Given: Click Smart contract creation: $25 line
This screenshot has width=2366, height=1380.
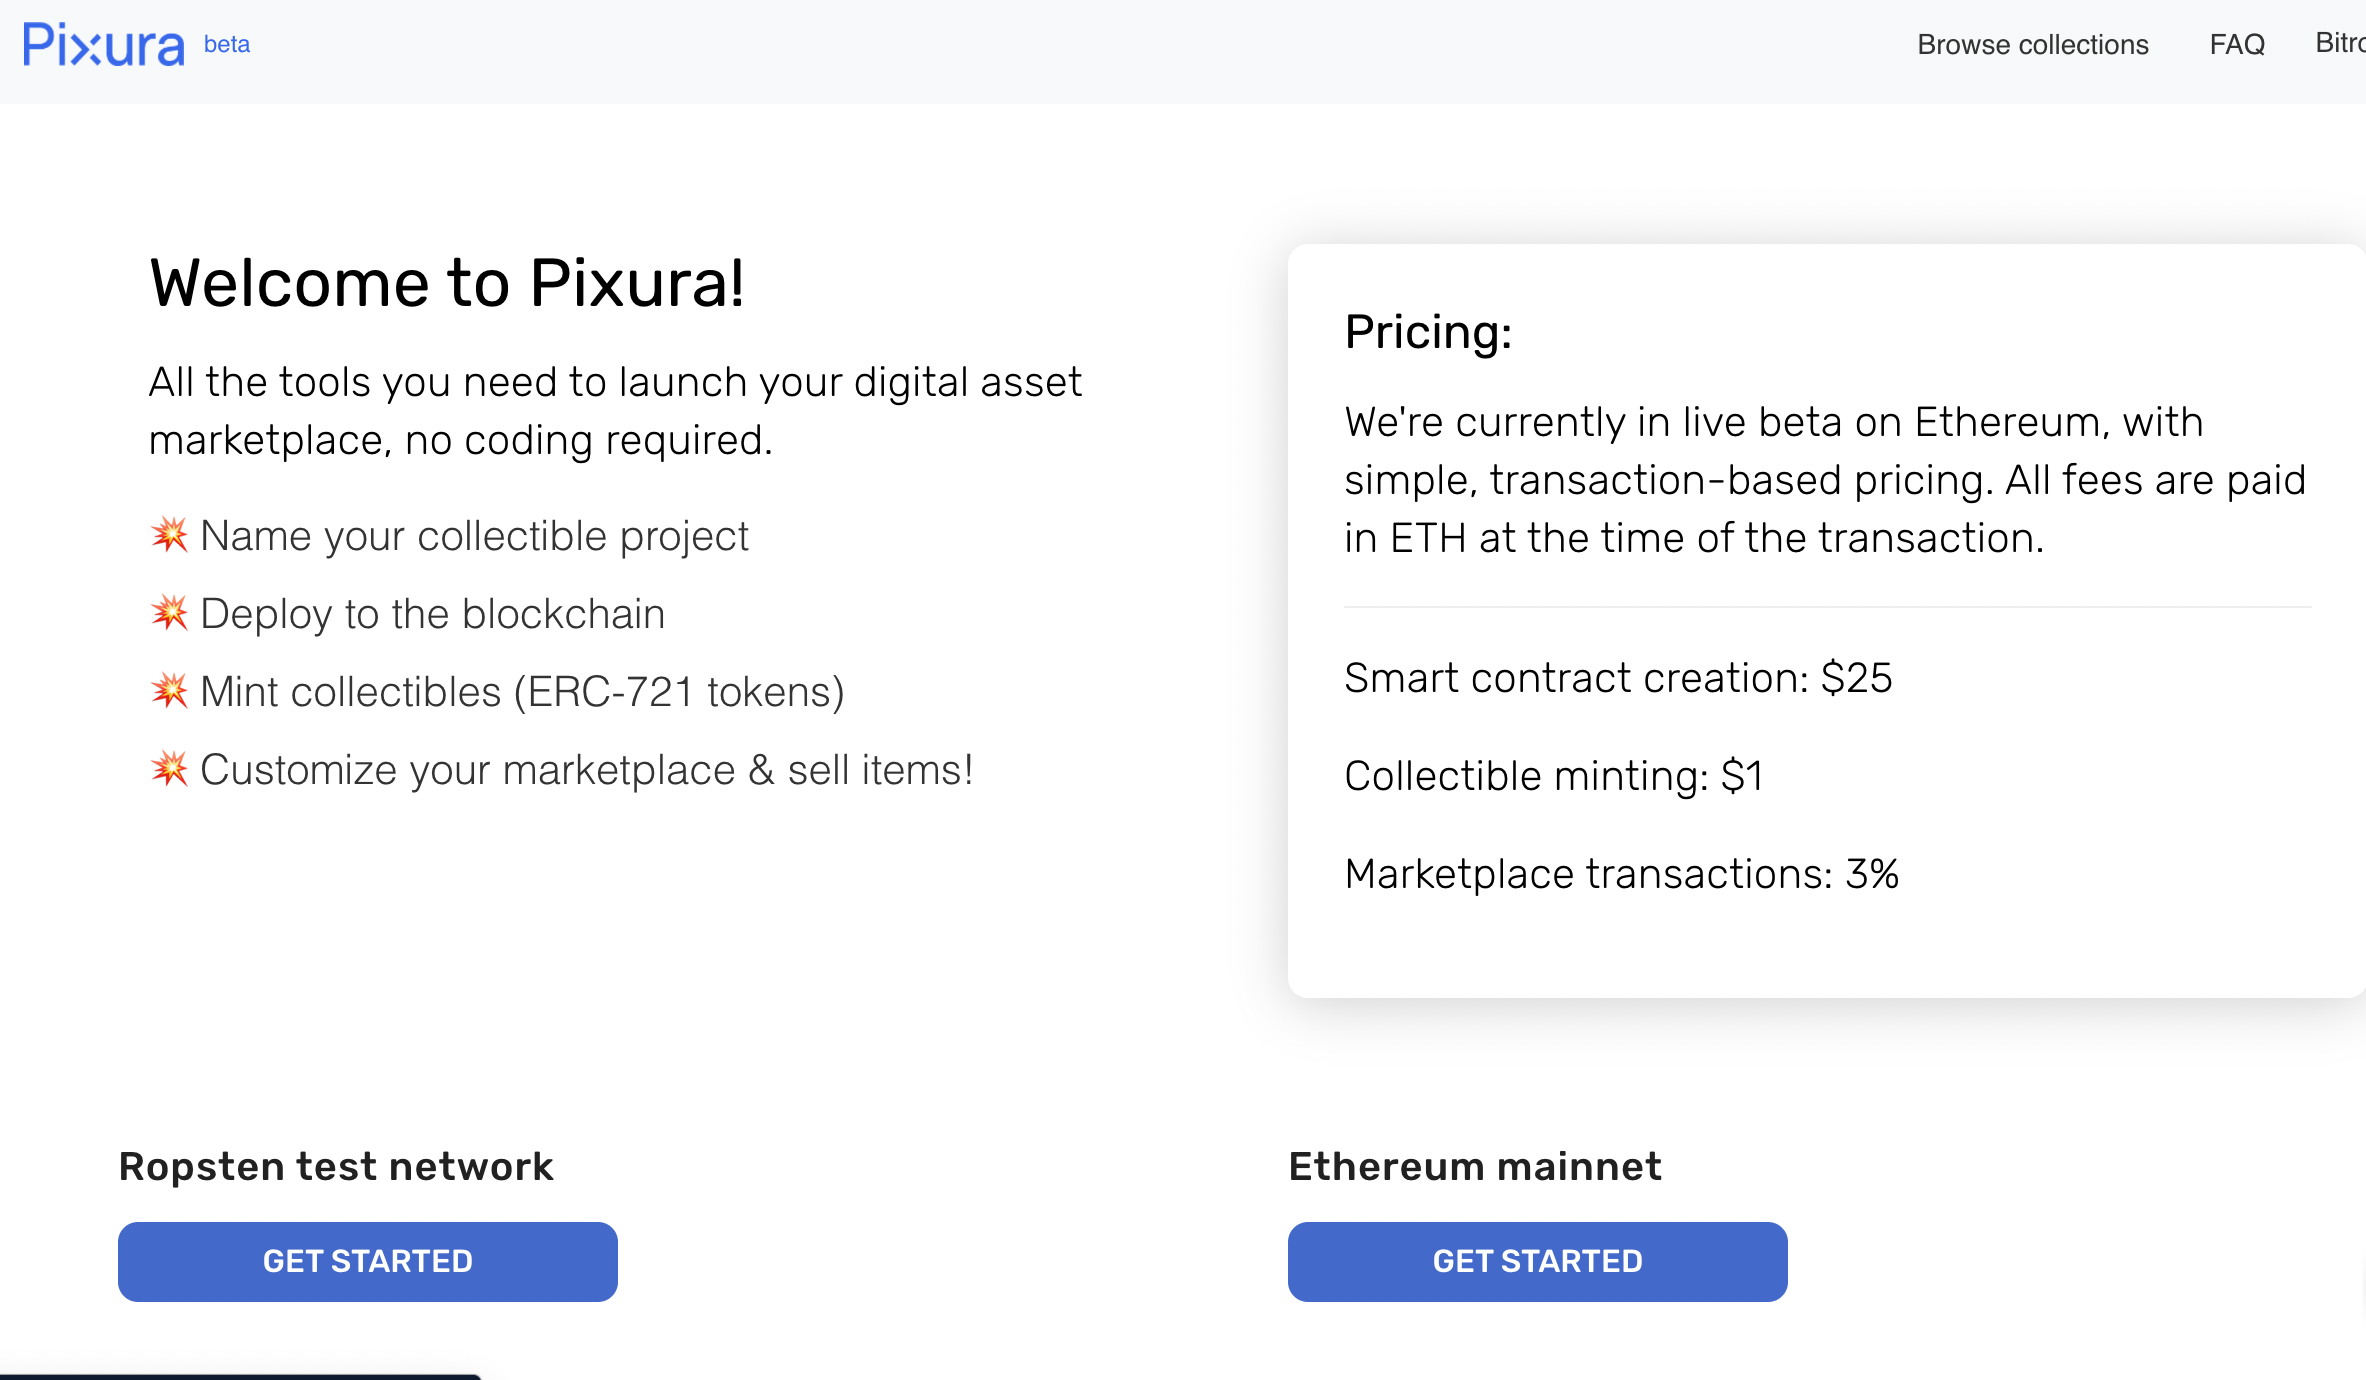Looking at the screenshot, I should click(1618, 678).
